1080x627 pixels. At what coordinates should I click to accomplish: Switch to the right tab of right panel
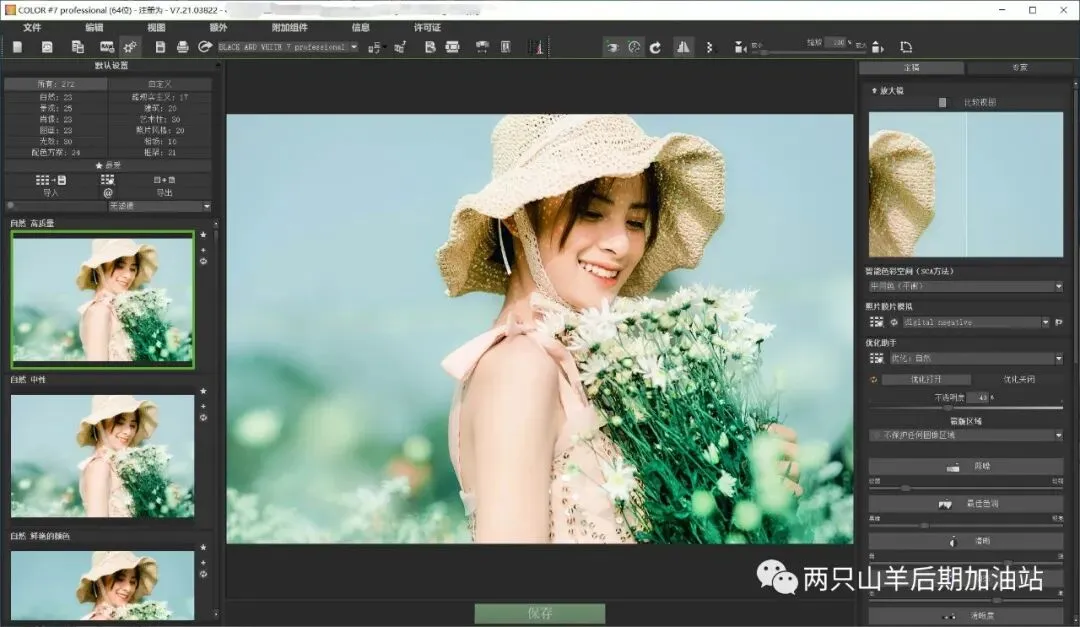(1019, 68)
